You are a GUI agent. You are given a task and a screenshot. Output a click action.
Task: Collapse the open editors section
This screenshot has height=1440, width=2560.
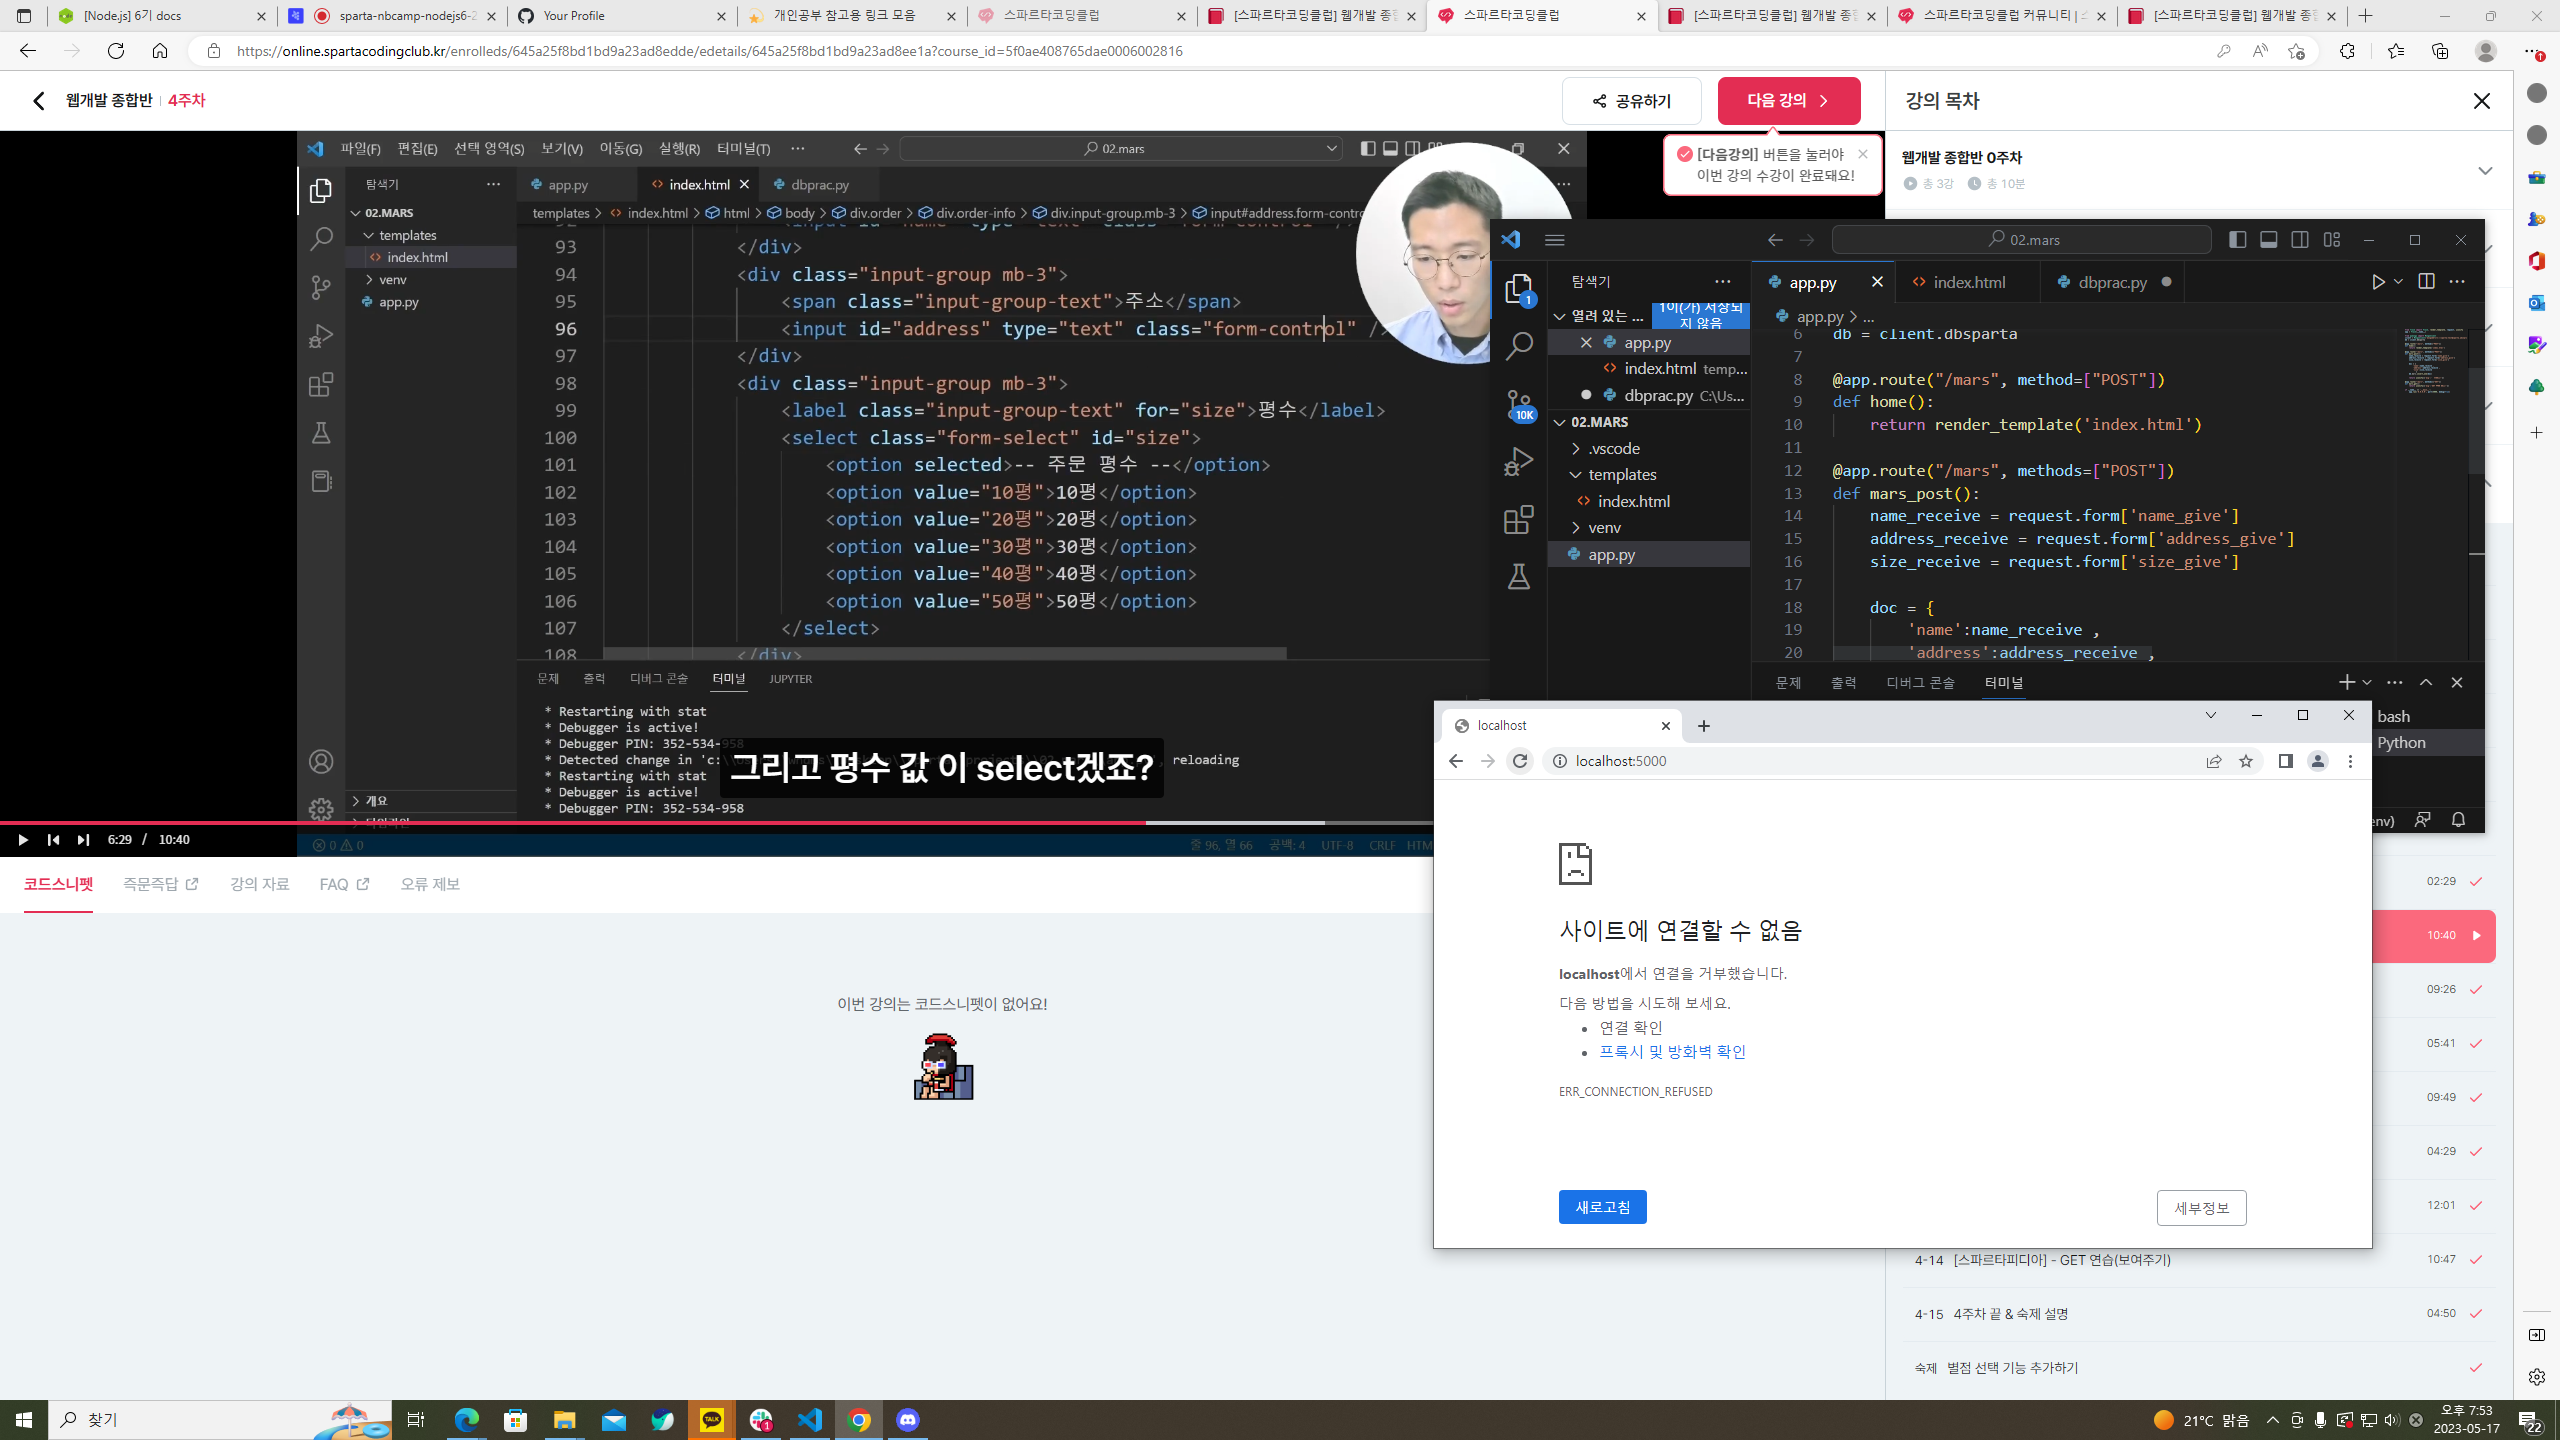pos(1559,316)
